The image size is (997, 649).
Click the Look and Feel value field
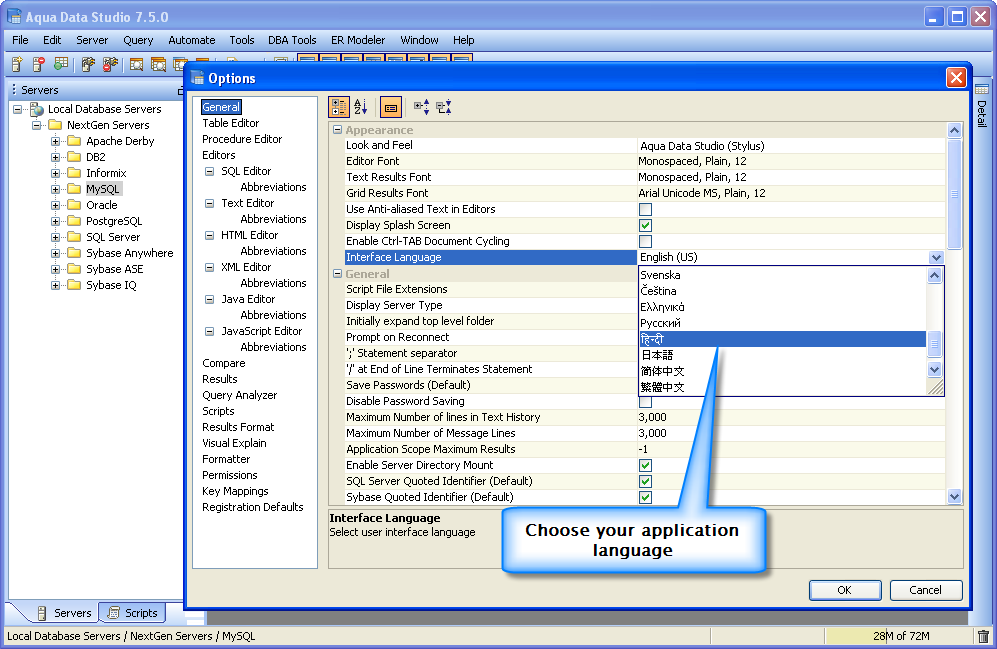click(x=791, y=146)
